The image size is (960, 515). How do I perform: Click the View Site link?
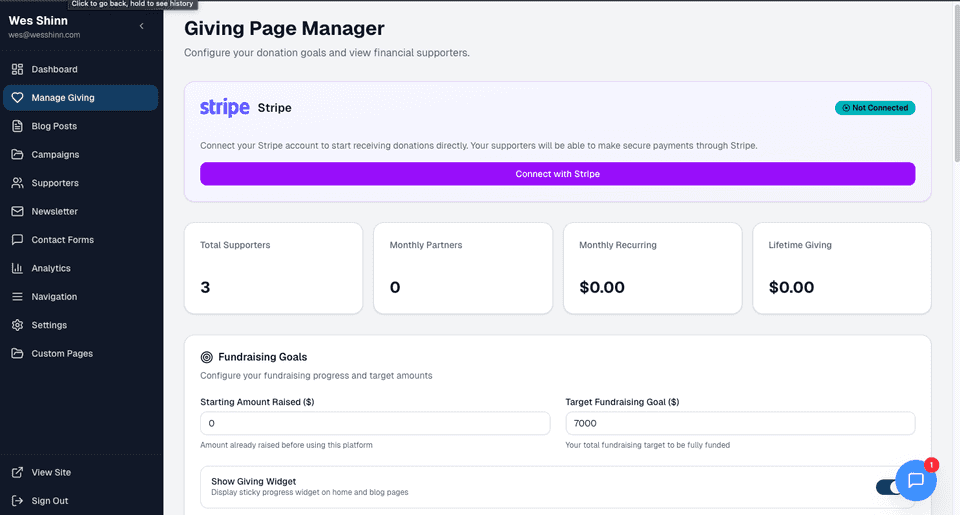pos(50,472)
